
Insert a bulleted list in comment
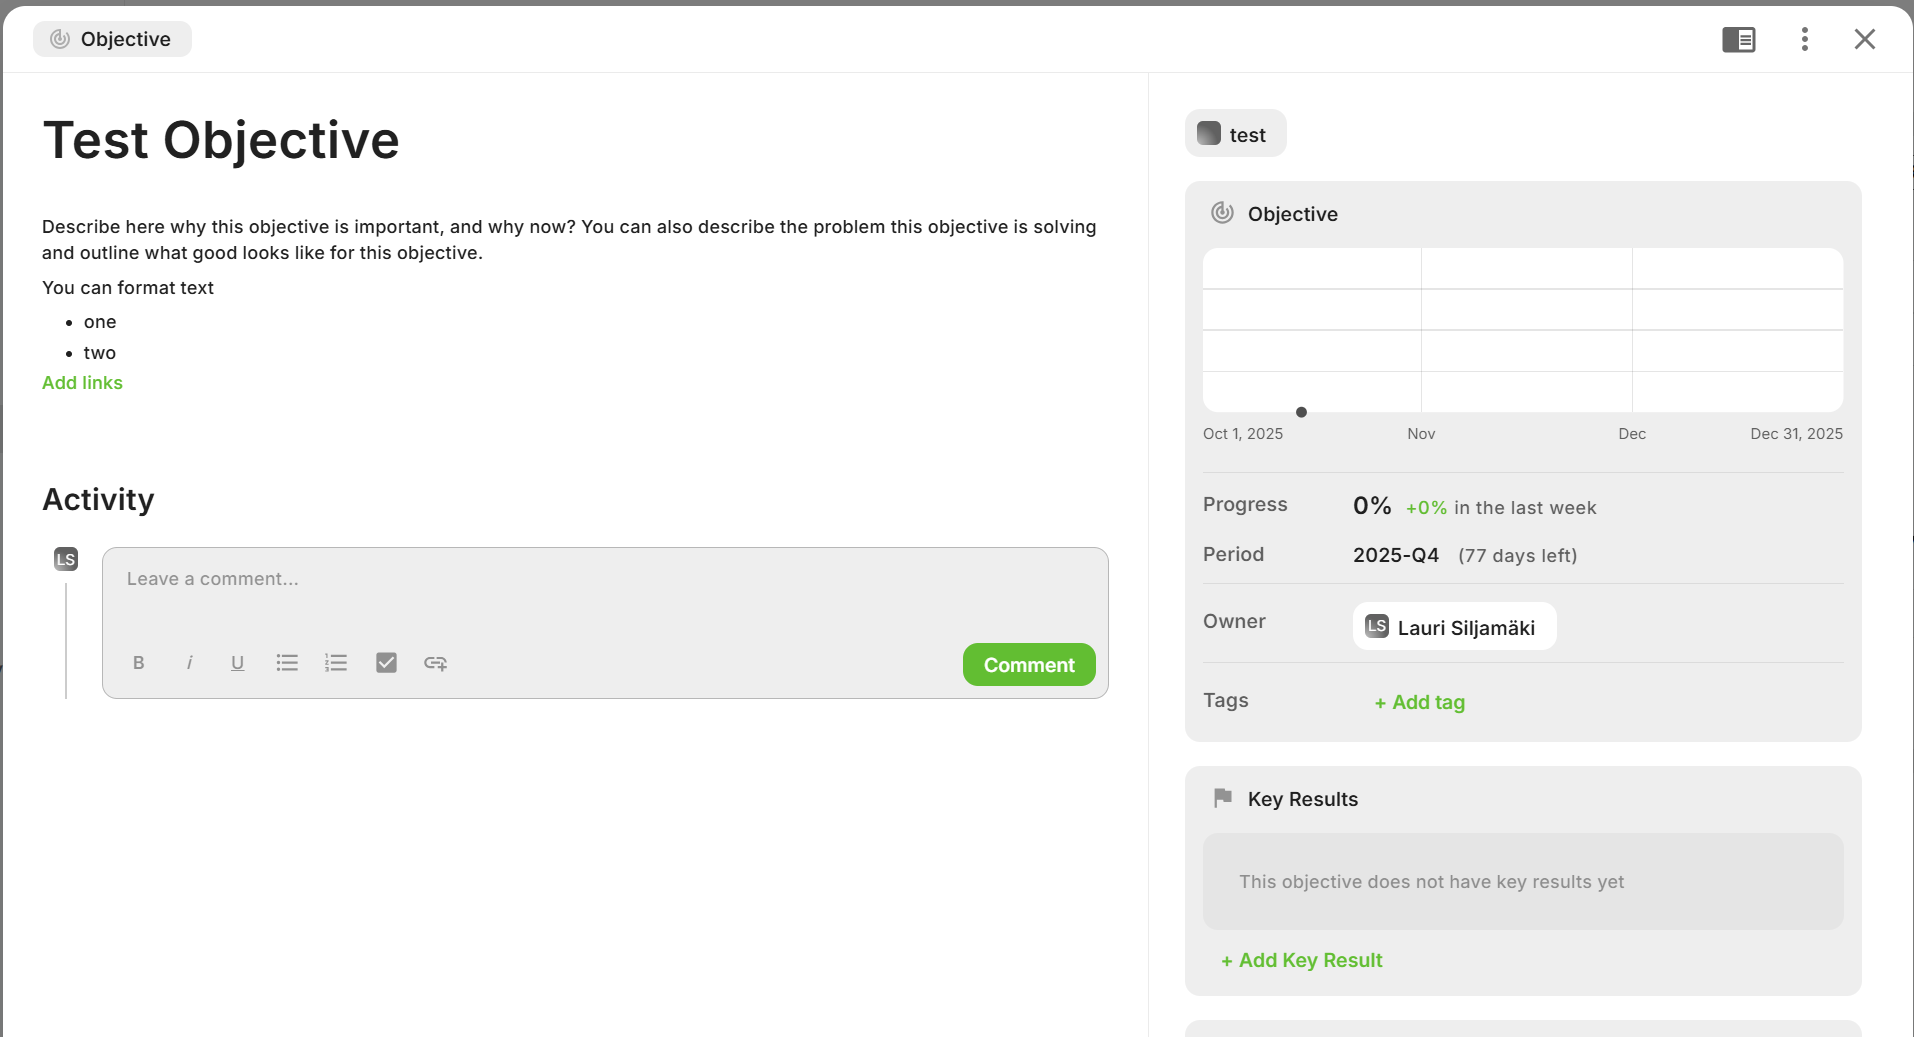[287, 663]
